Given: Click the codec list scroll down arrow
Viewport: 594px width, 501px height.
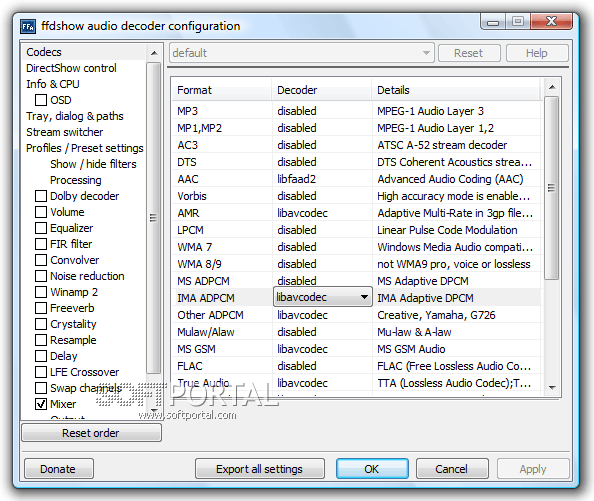Looking at the screenshot, I should click(x=552, y=387).
